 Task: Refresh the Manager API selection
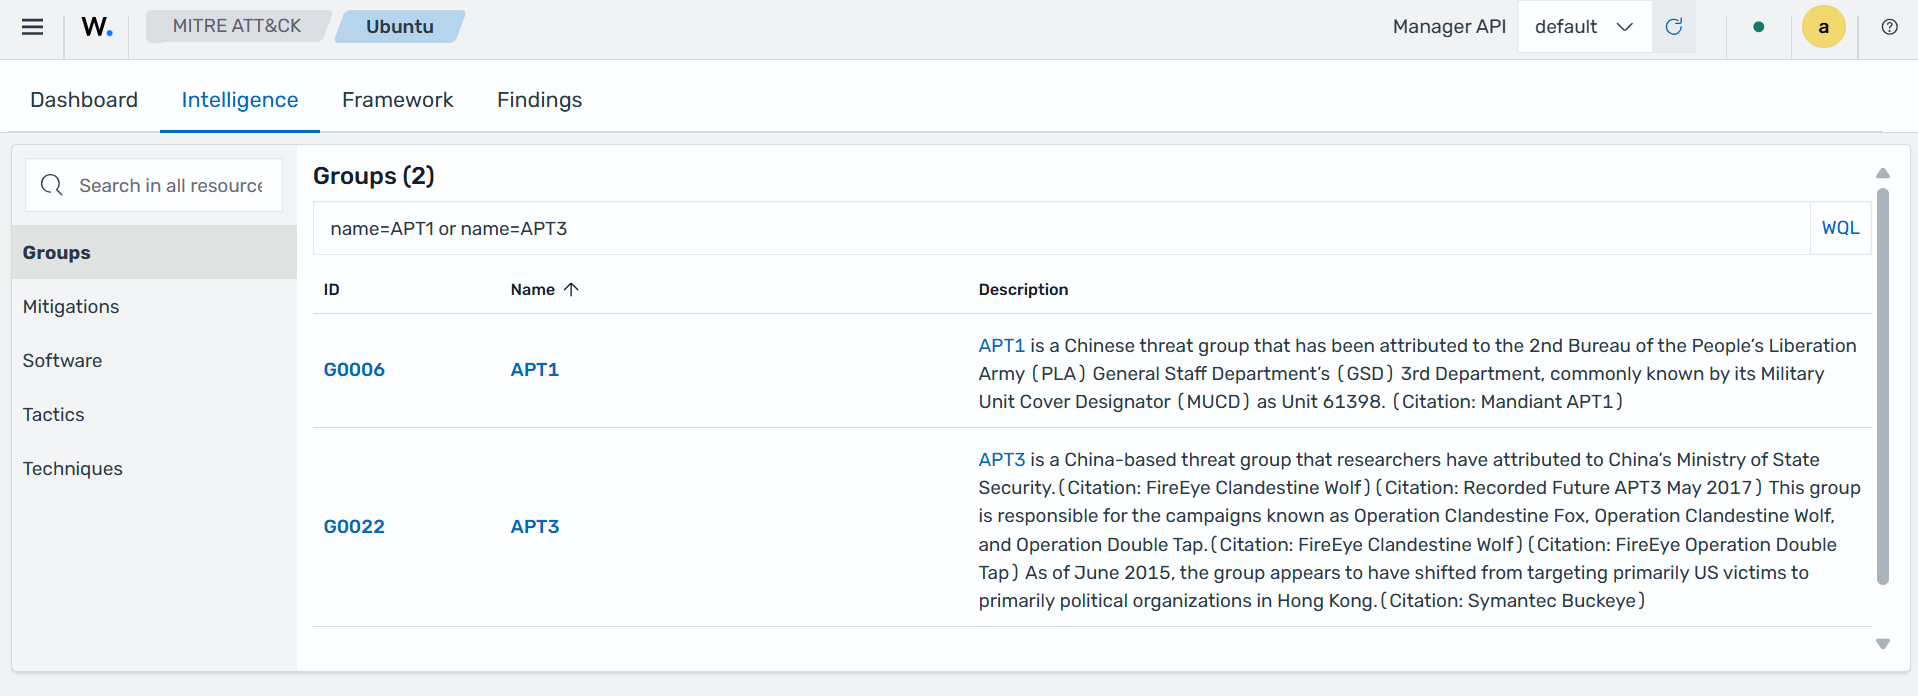pyautogui.click(x=1674, y=27)
